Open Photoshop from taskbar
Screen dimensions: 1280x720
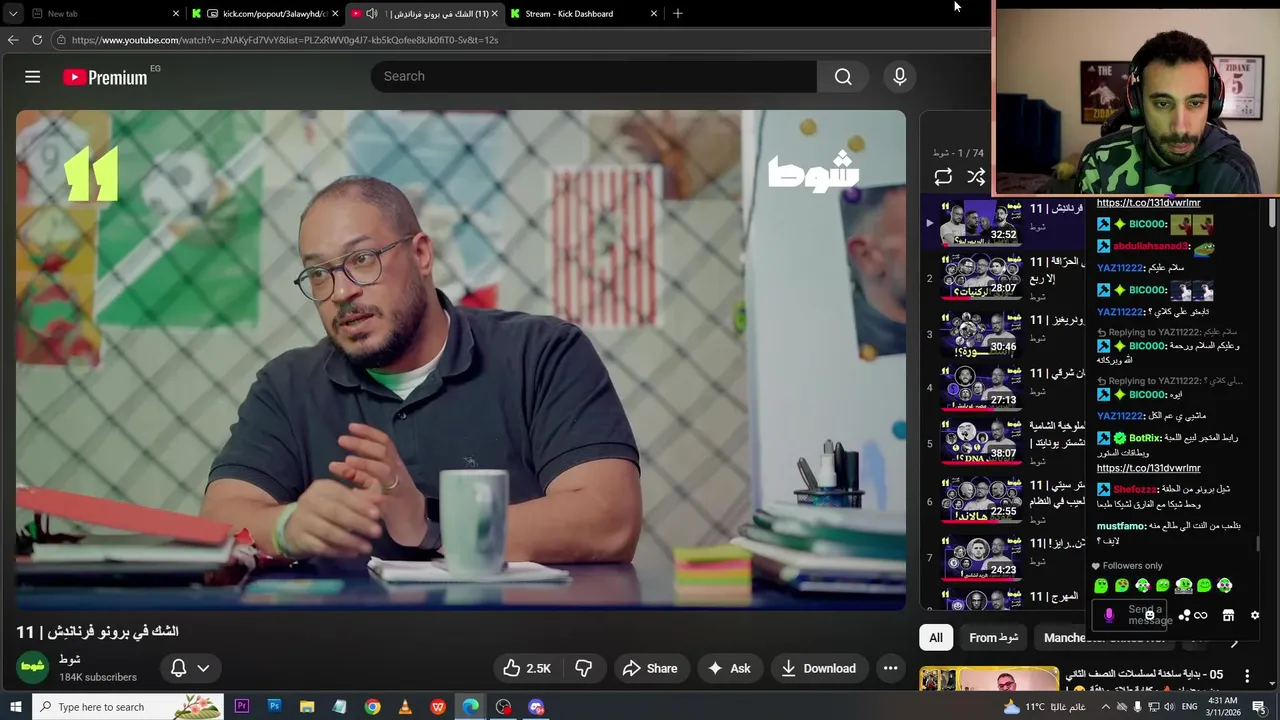(x=274, y=707)
